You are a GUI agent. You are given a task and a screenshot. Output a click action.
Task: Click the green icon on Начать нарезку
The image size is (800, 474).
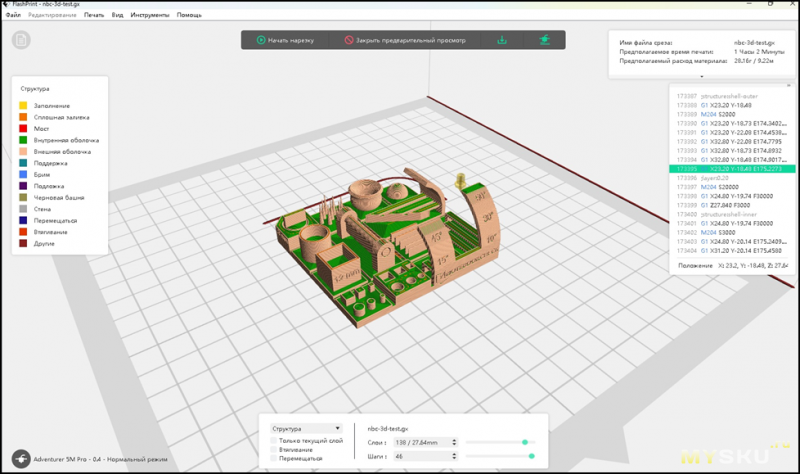tap(261, 40)
